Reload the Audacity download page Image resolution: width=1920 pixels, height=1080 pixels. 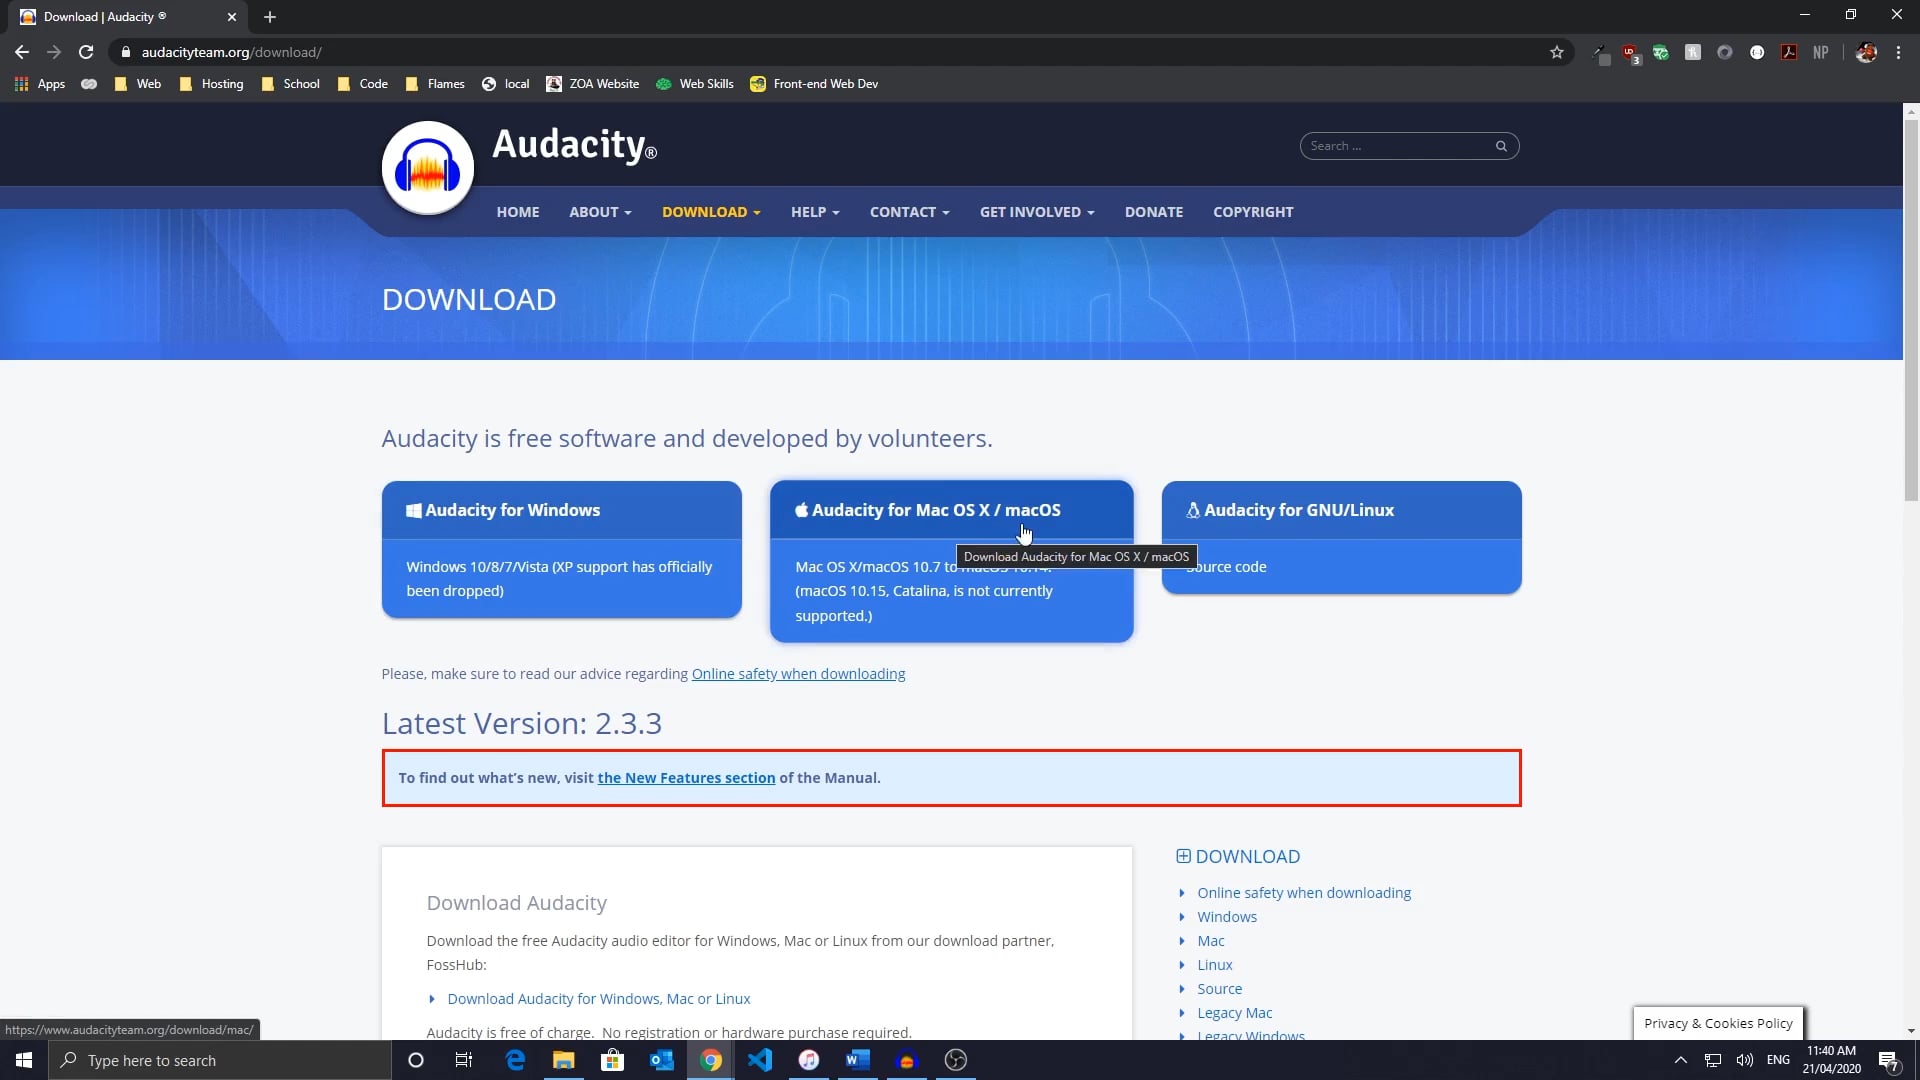coord(86,52)
